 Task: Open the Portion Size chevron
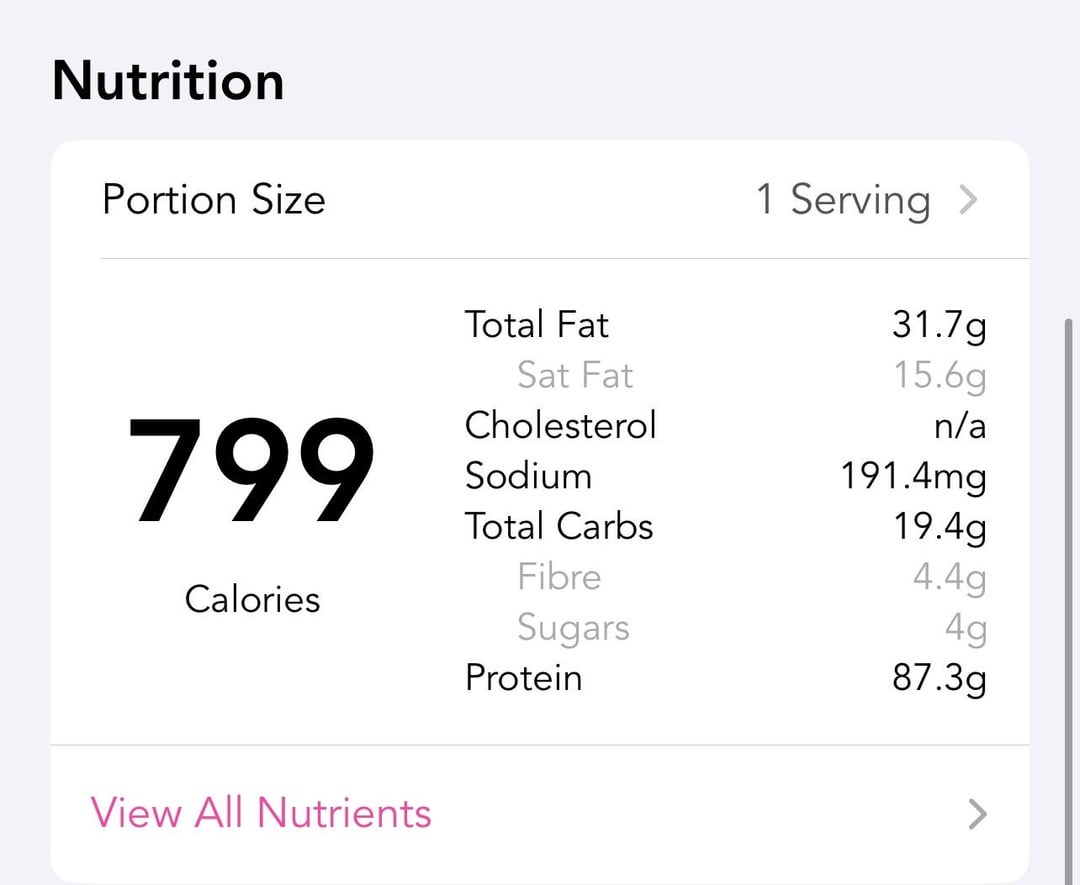[x=968, y=200]
